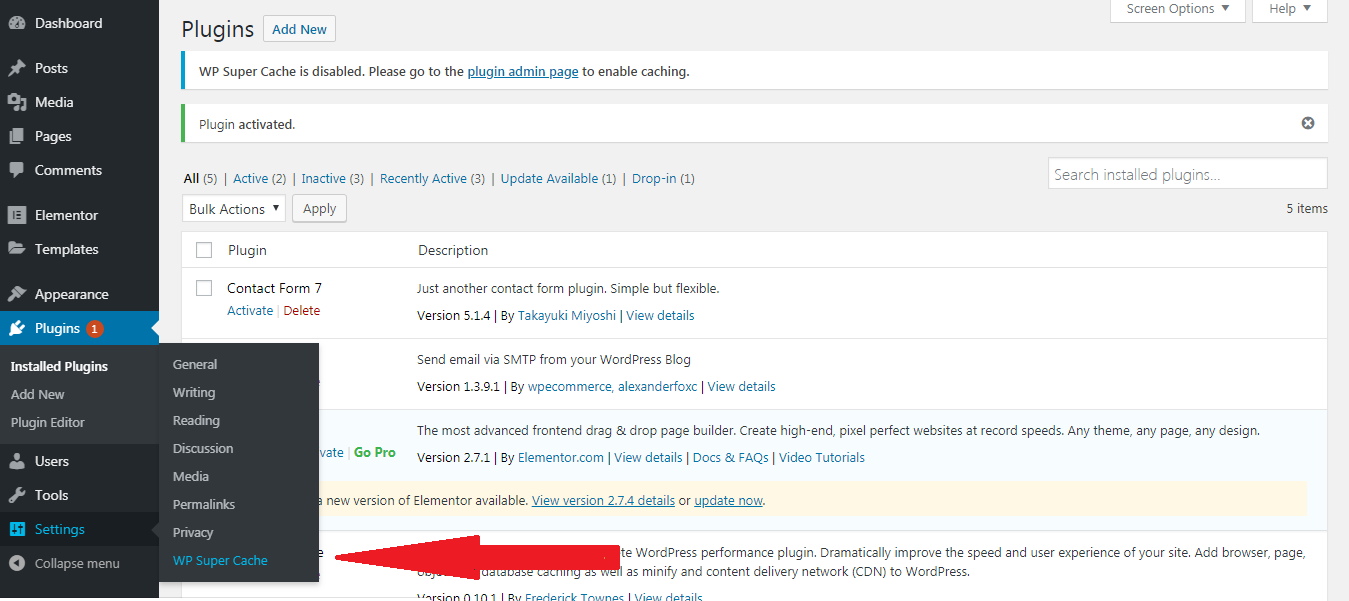Filter plugins by Active
This screenshot has width=1349, height=601.
pyautogui.click(x=250, y=178)
